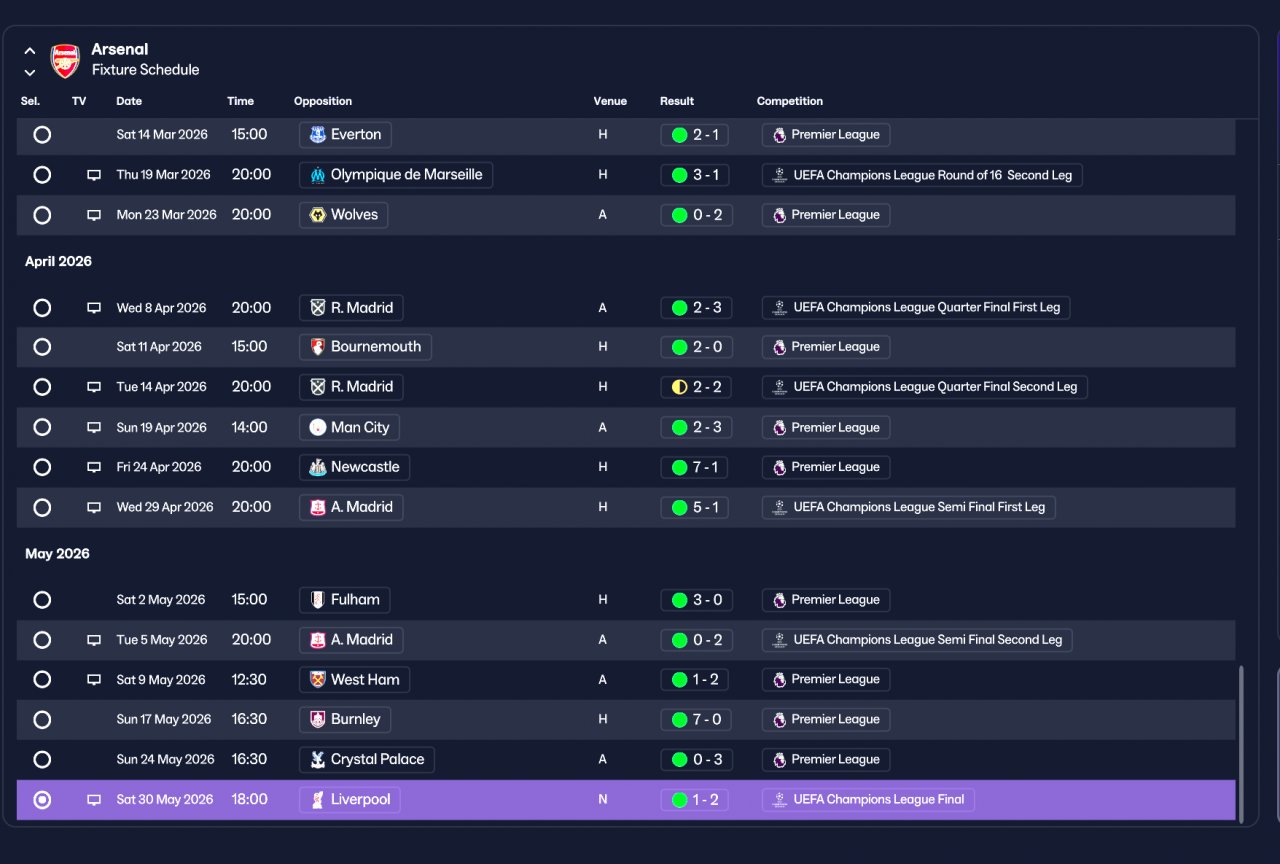Sort by the Result column header

click(677, 101)
